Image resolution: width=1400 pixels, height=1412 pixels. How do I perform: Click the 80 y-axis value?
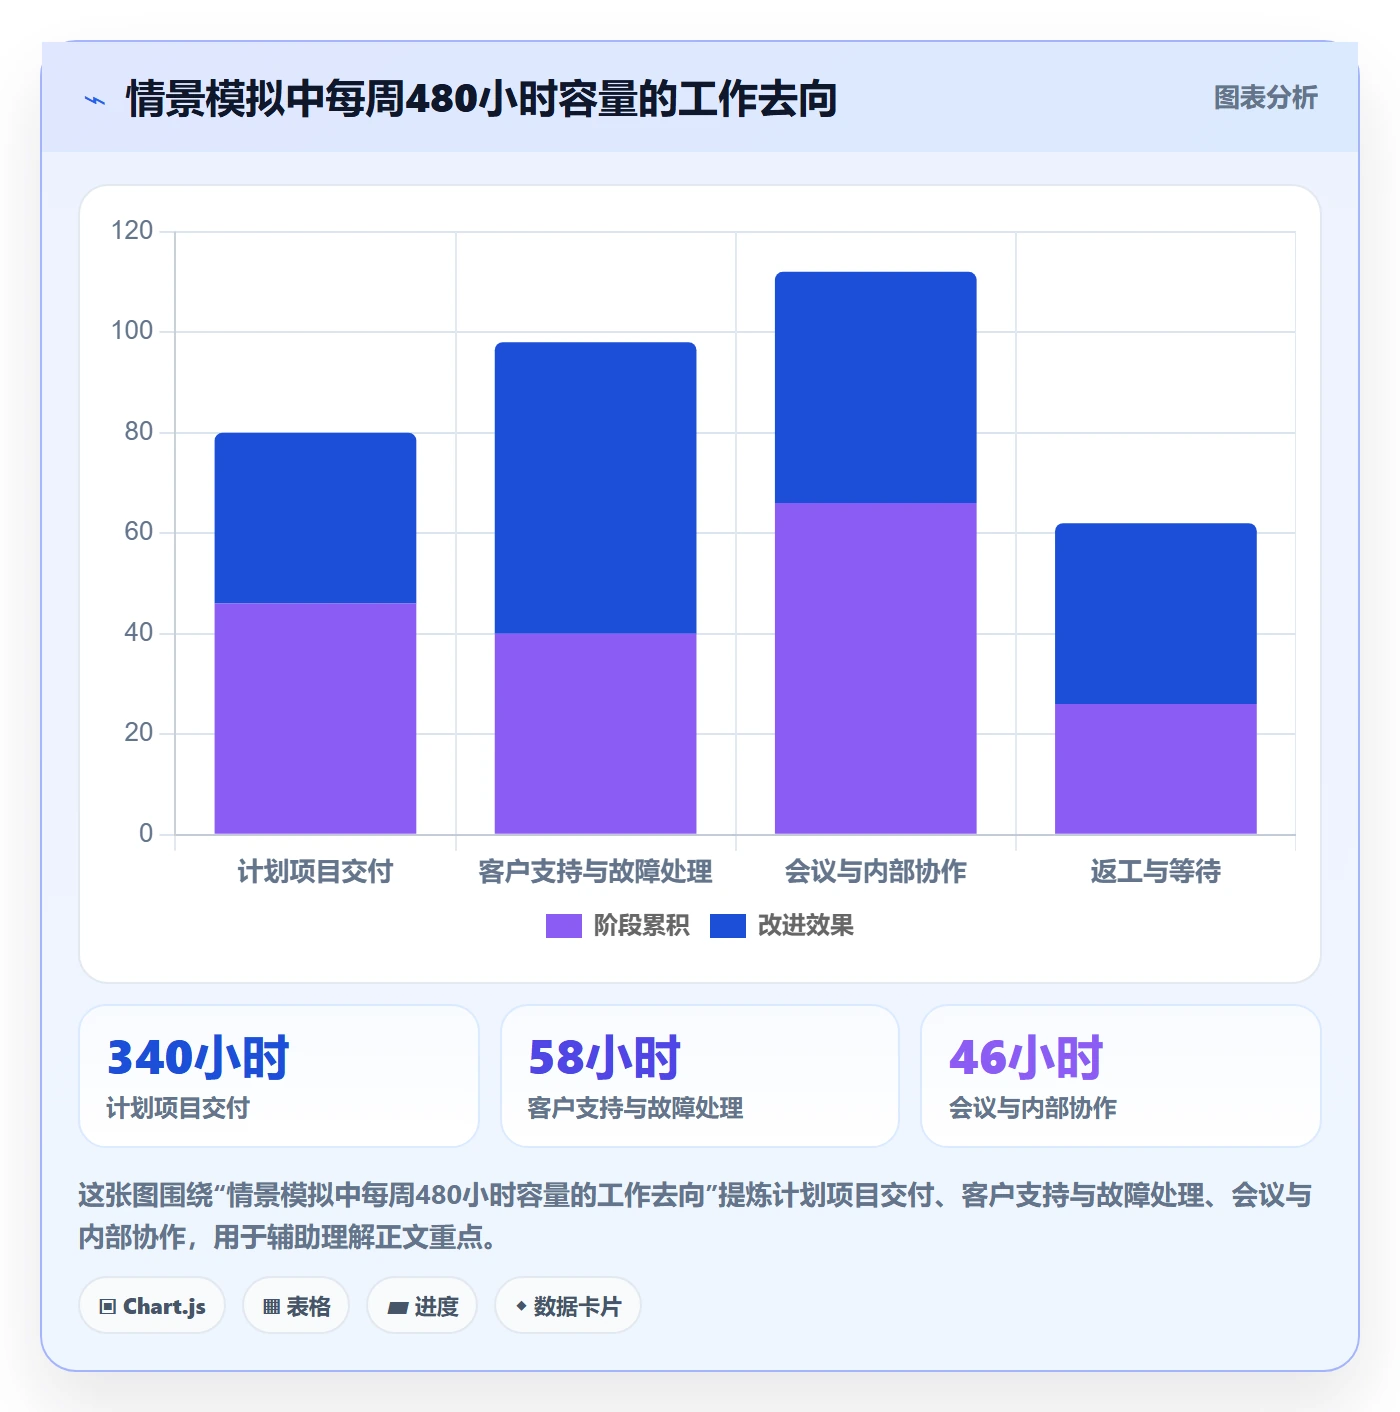point(139,432)
